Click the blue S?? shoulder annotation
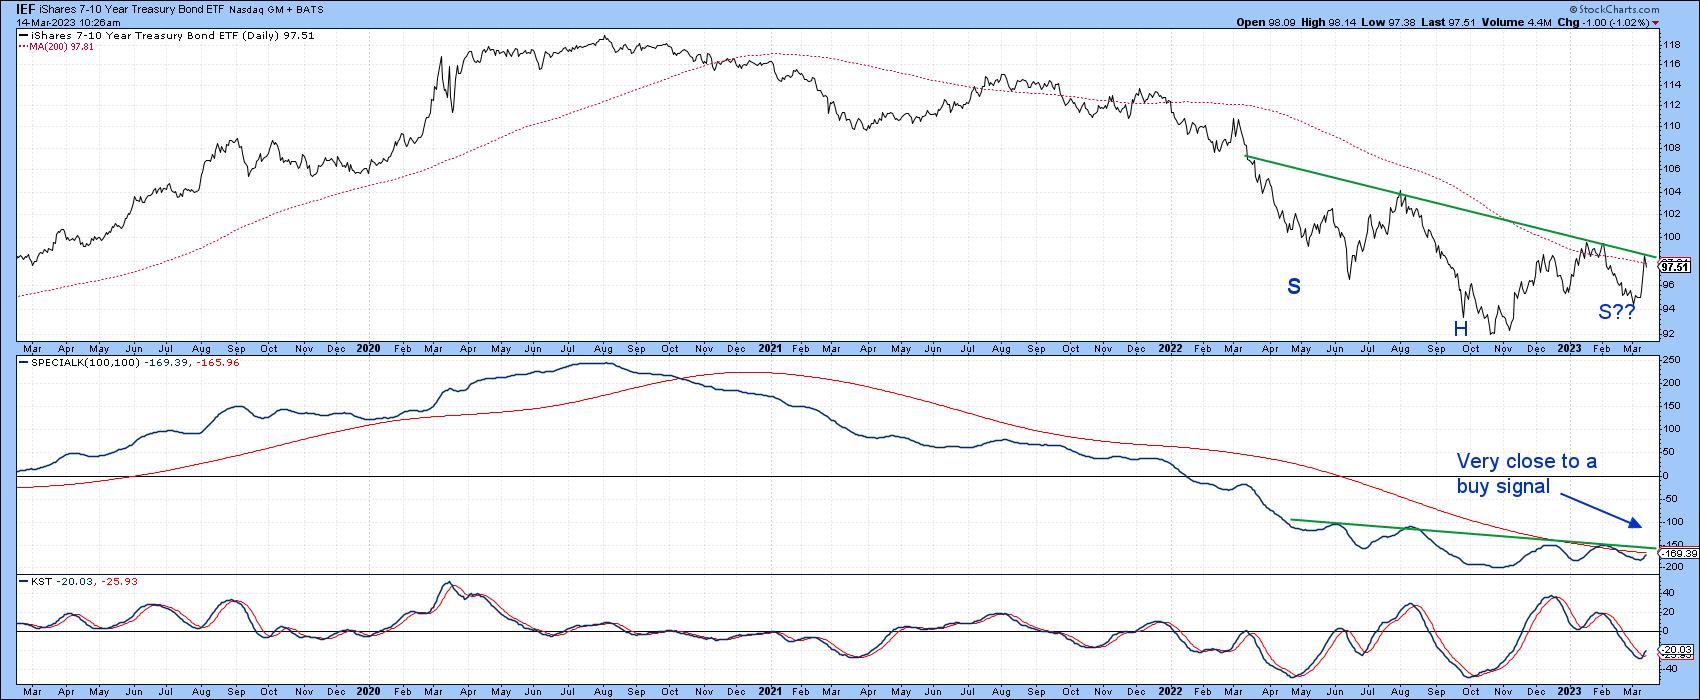 pyautogui.click(x=1616, y=312)
